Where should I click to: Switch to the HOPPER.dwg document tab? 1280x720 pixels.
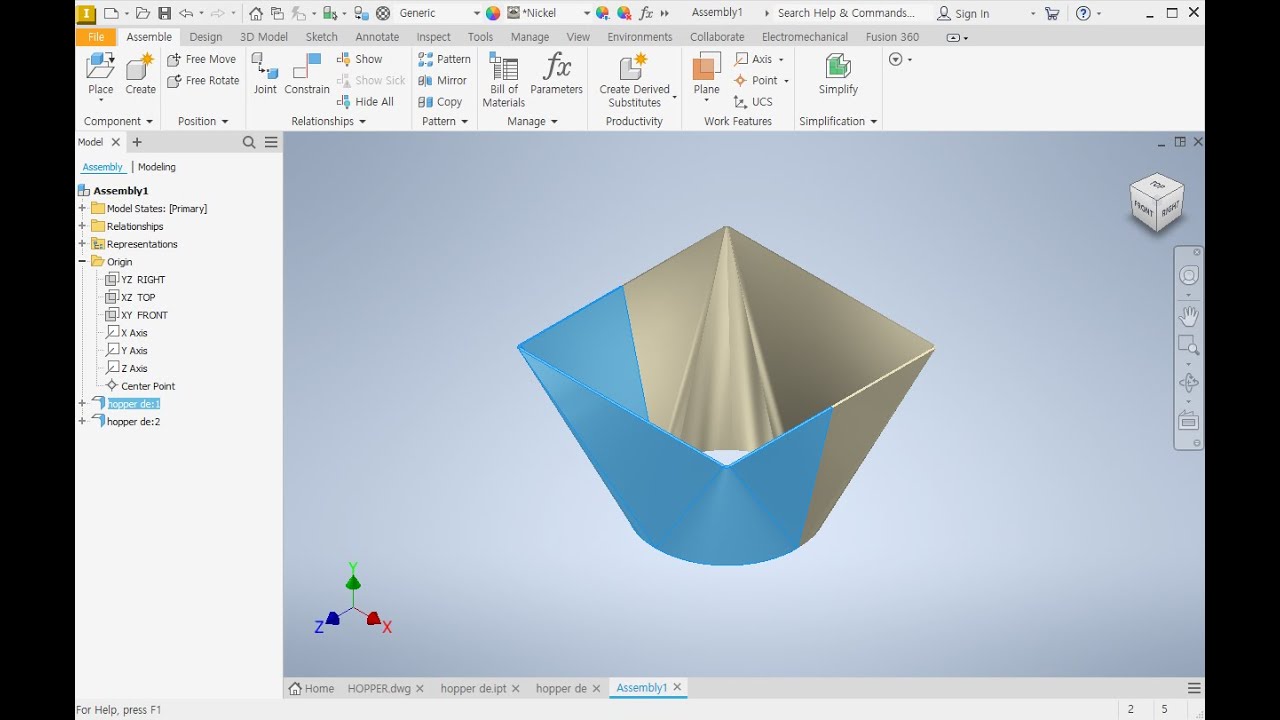[379, 688]
